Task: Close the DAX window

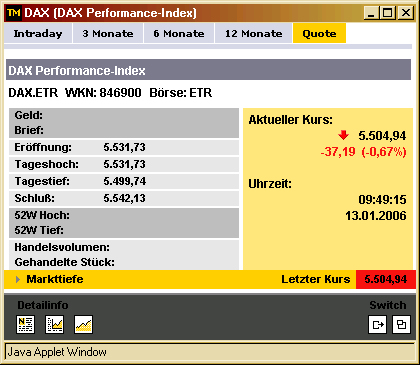Action: [x=406, y=13]
